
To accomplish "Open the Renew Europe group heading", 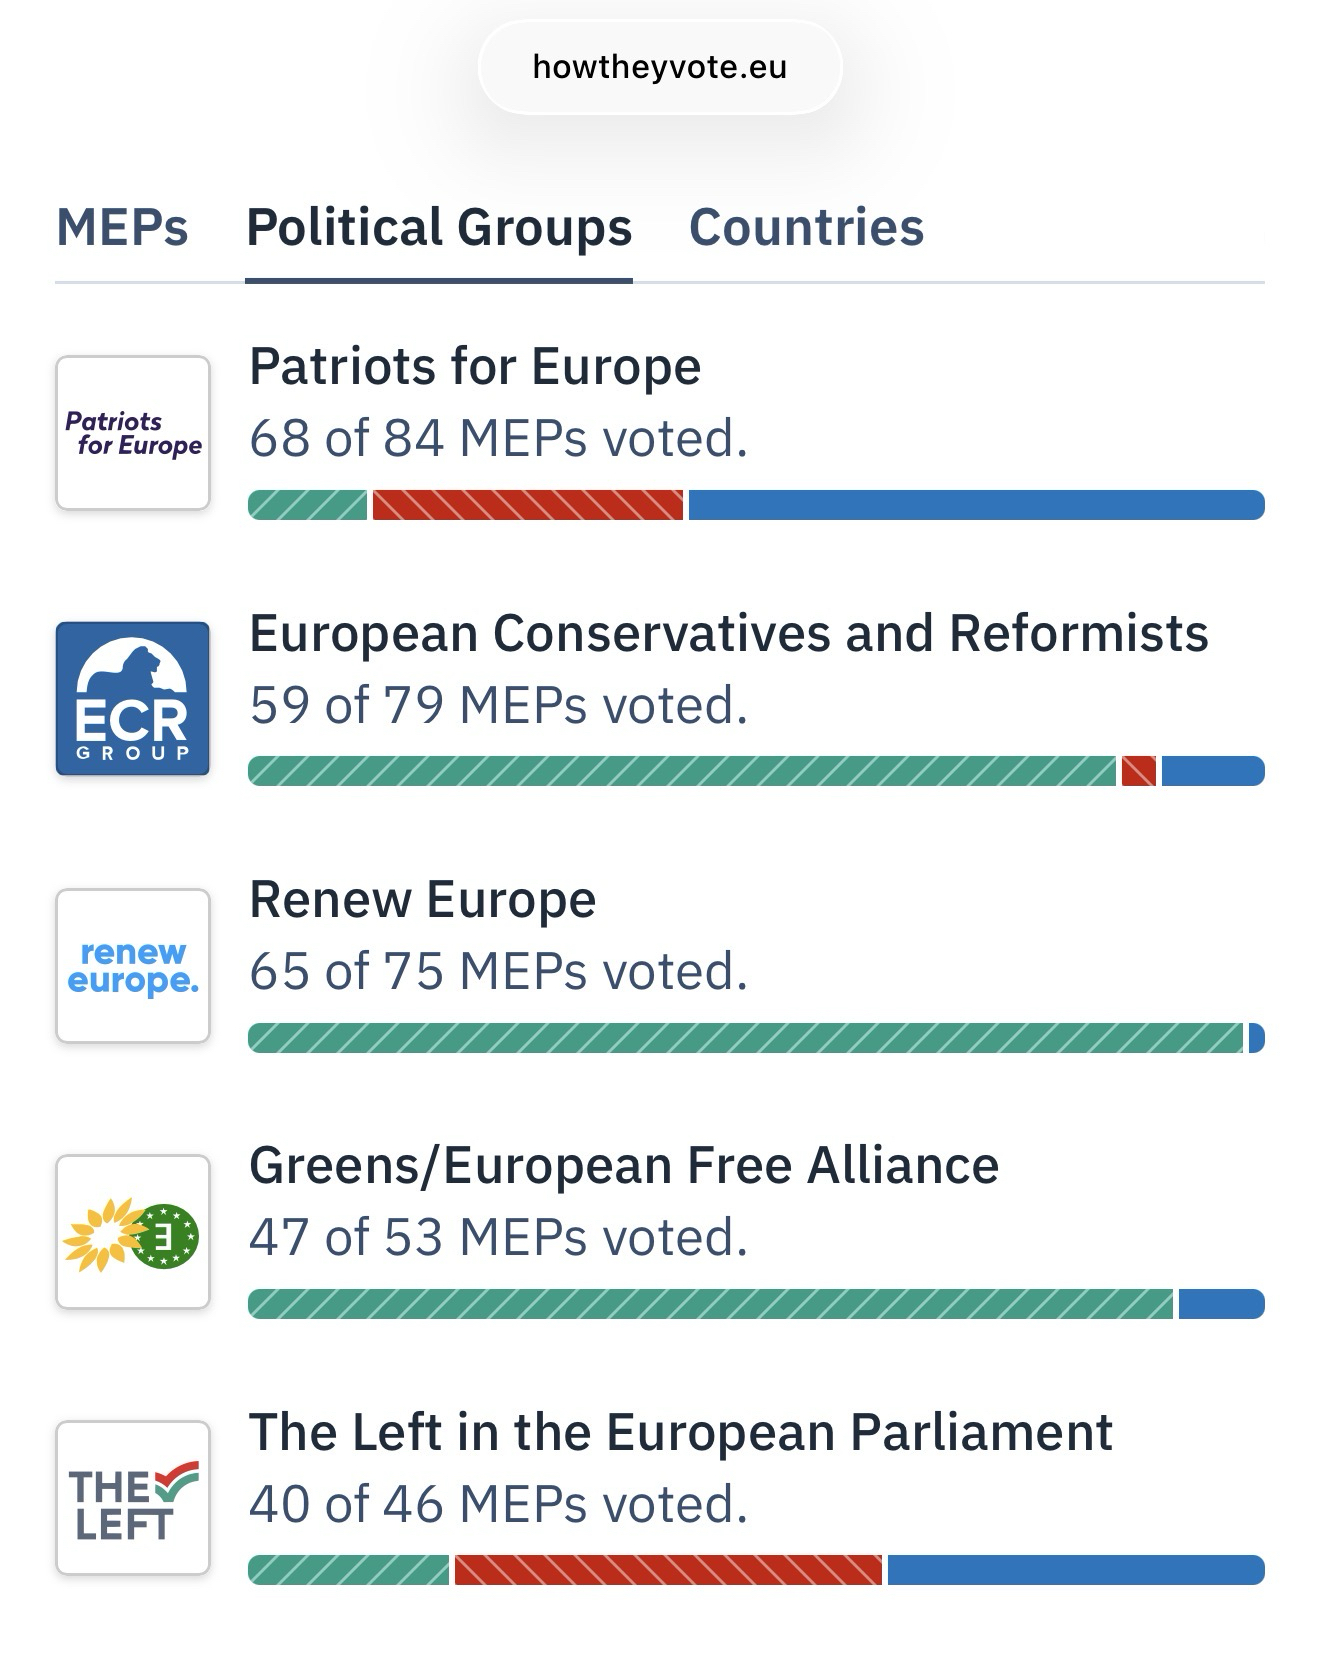I will pyautogui.click(x=422, y=899).
